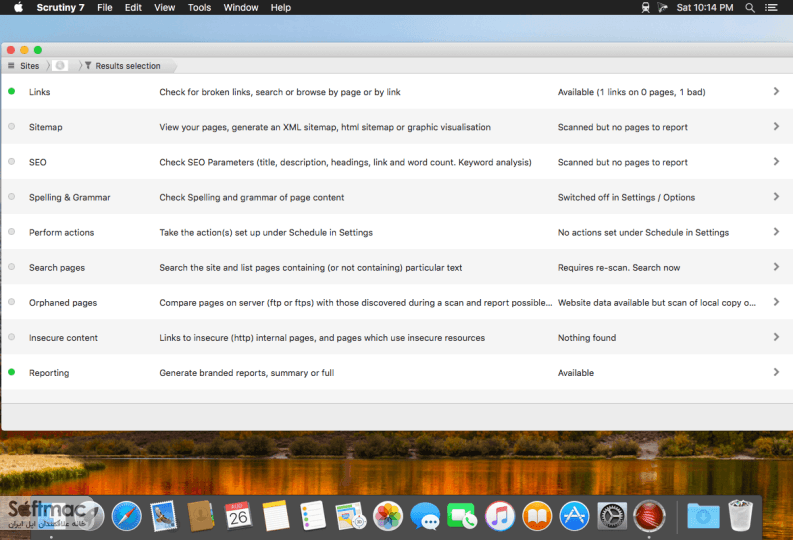Open the Help menu
Viewport: 793px width, 540px height.
coord(281,8)
